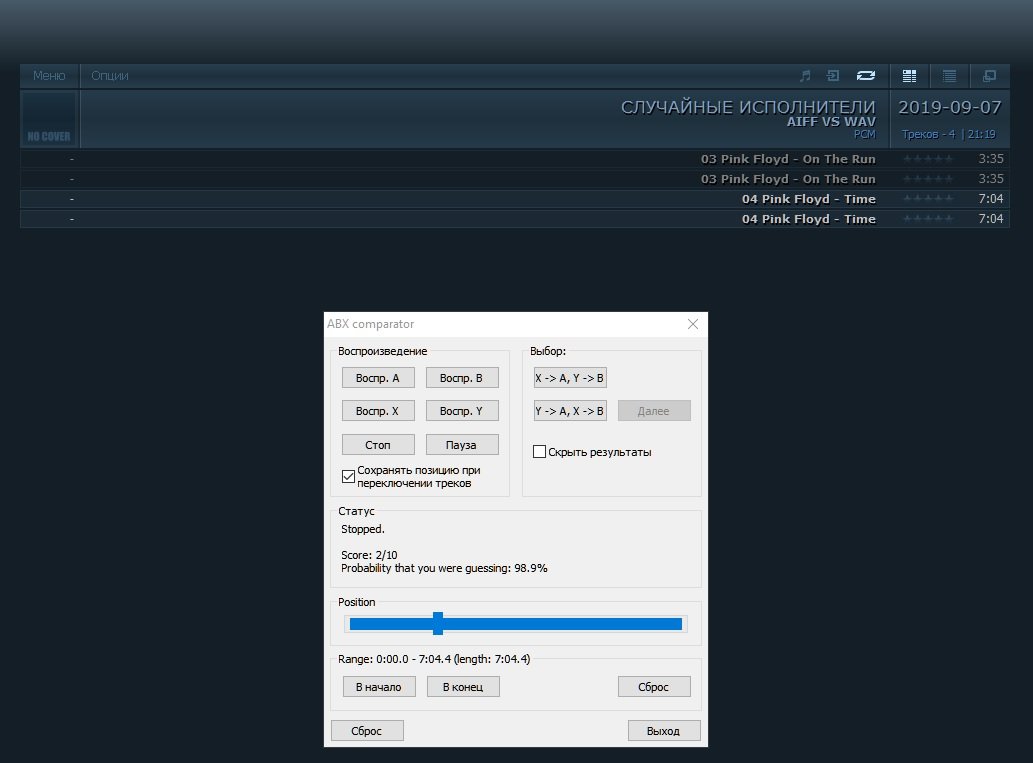Uncheck 'Сохранять позицию при переключении треков' checkbox
Screen dimensions: 1033x763
pos(348,476)
